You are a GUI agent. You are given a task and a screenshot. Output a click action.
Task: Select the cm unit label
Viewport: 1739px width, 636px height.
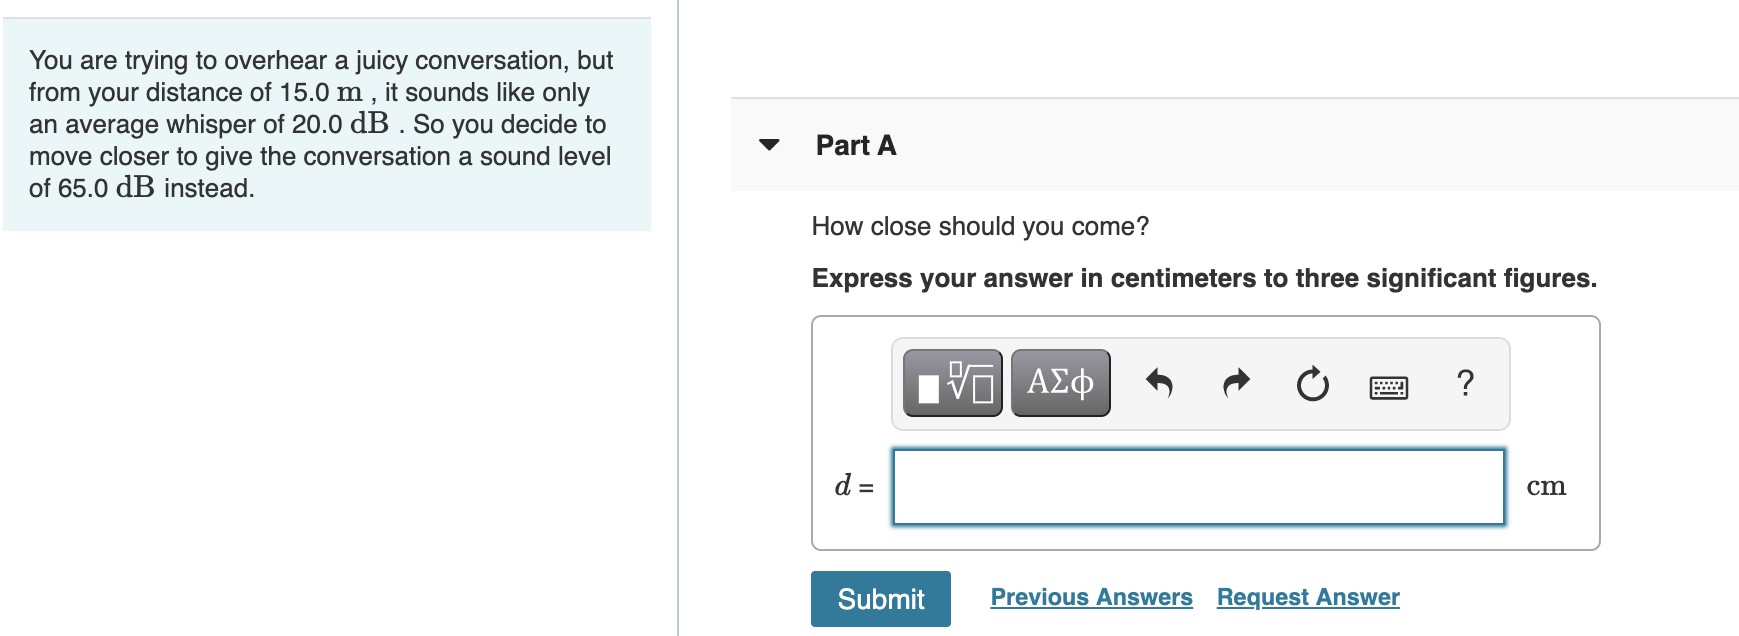point(1546,486)
